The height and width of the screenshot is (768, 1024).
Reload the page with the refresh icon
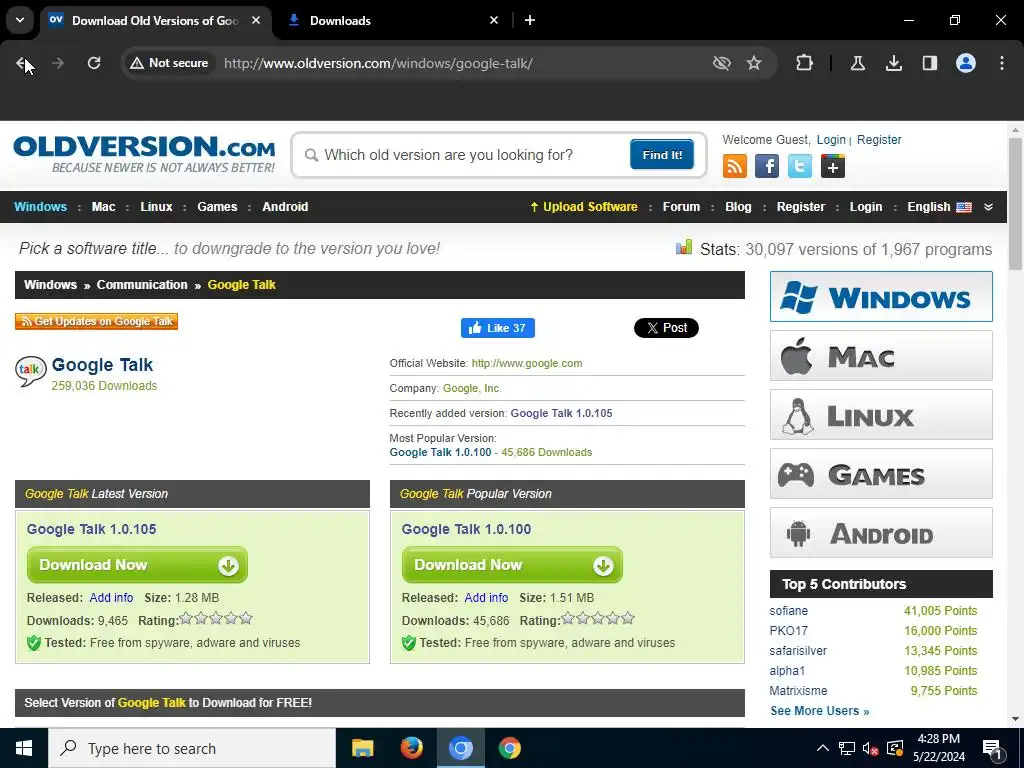coord(94,63)
